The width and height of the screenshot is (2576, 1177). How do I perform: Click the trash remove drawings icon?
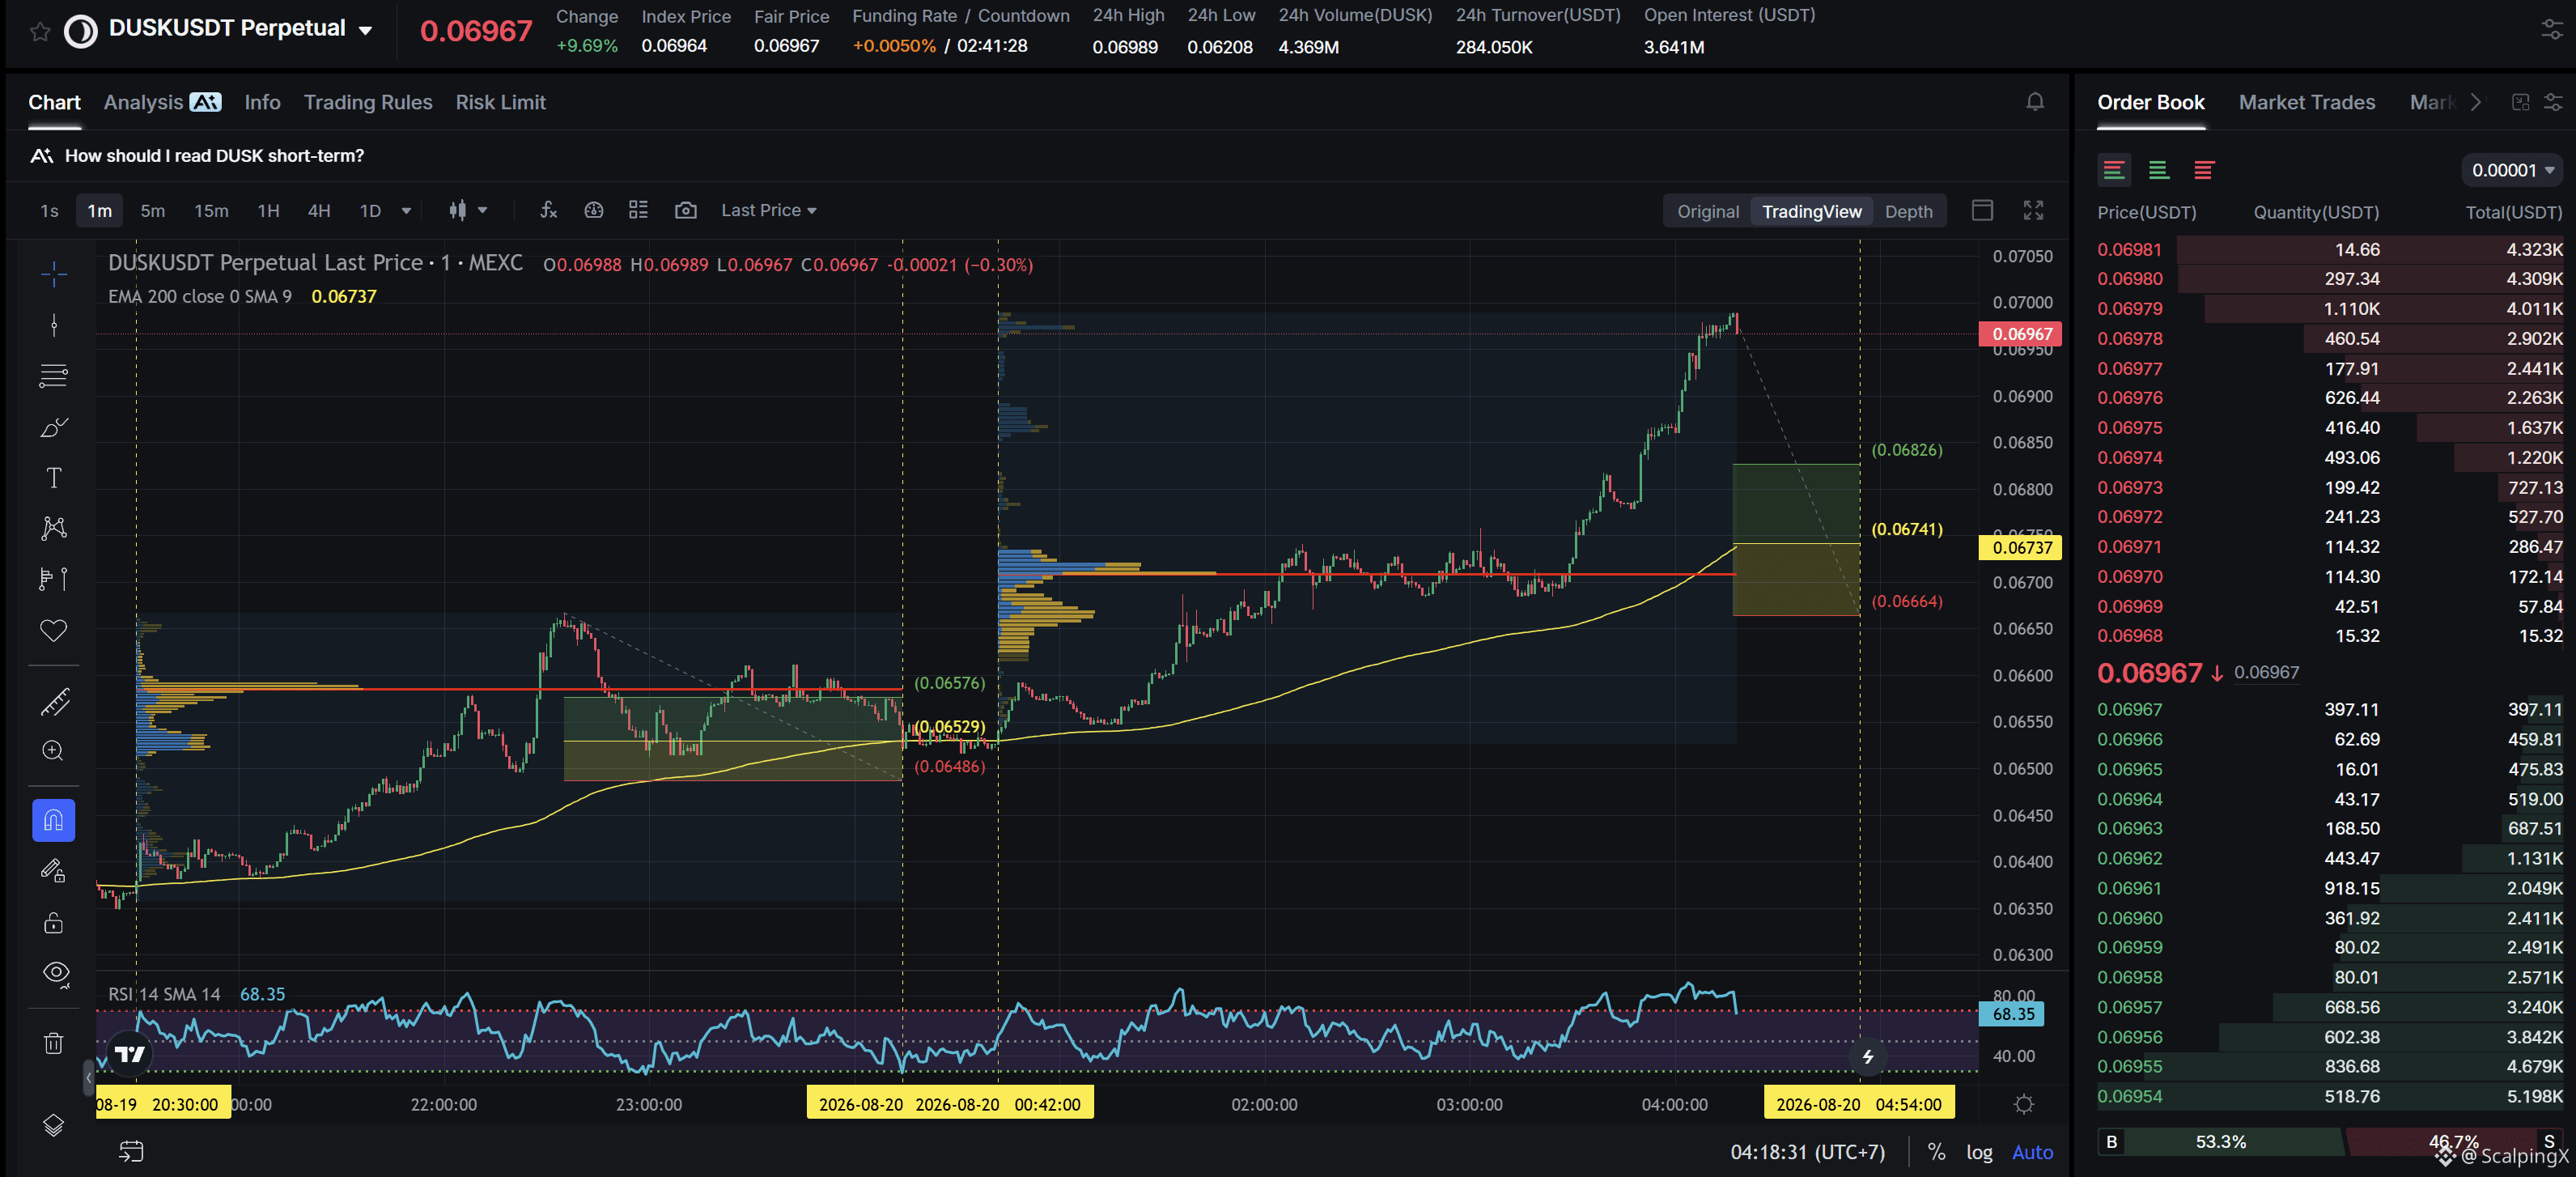54,1044
